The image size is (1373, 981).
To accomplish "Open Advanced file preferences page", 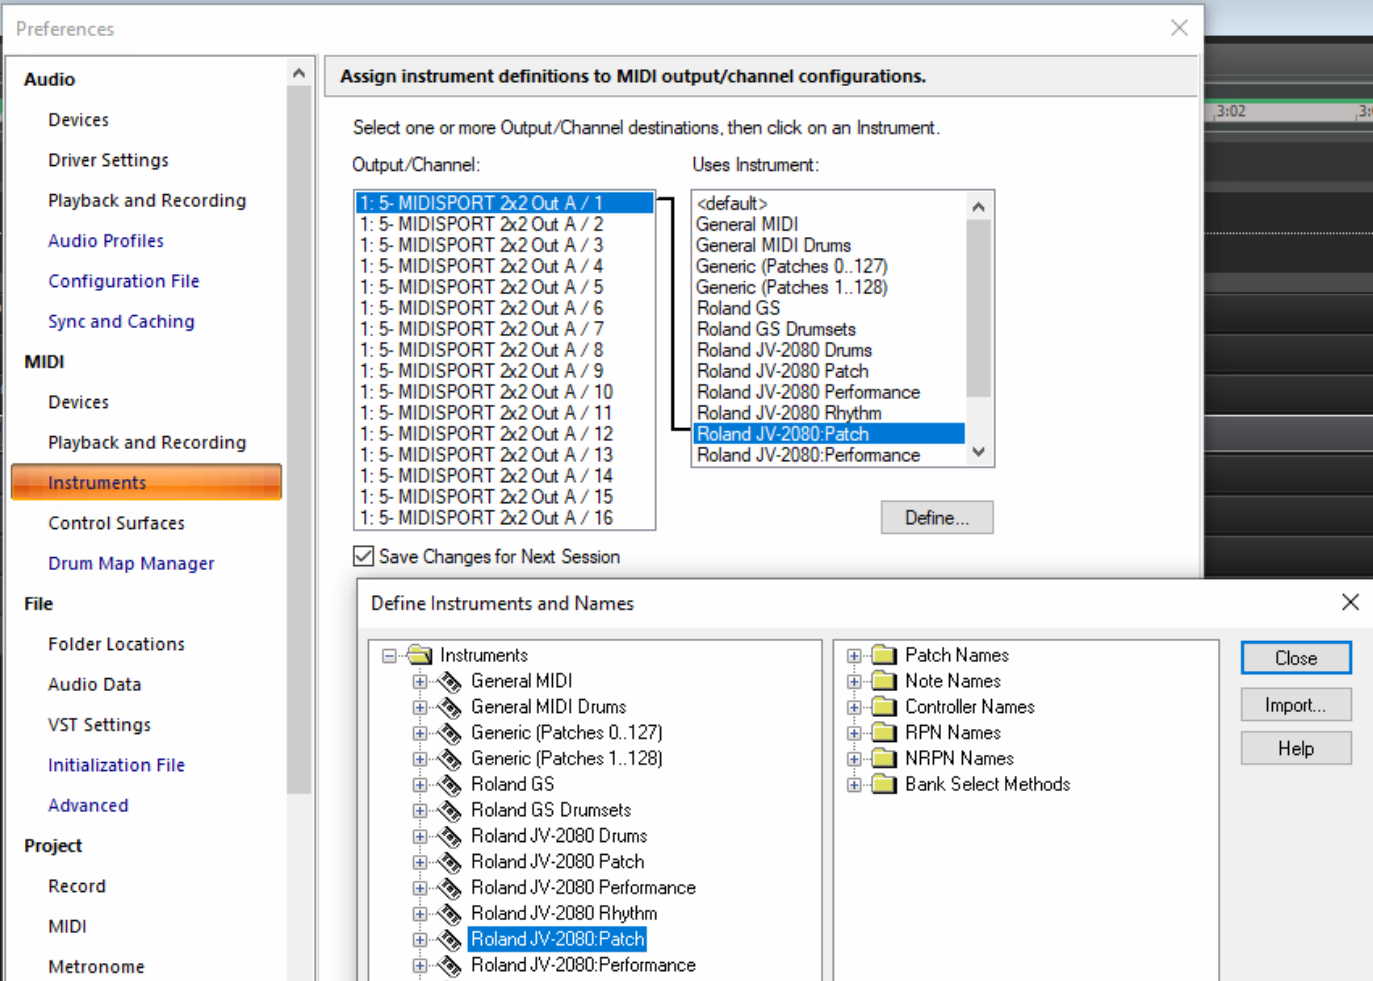I will click(x=88, y=806).
